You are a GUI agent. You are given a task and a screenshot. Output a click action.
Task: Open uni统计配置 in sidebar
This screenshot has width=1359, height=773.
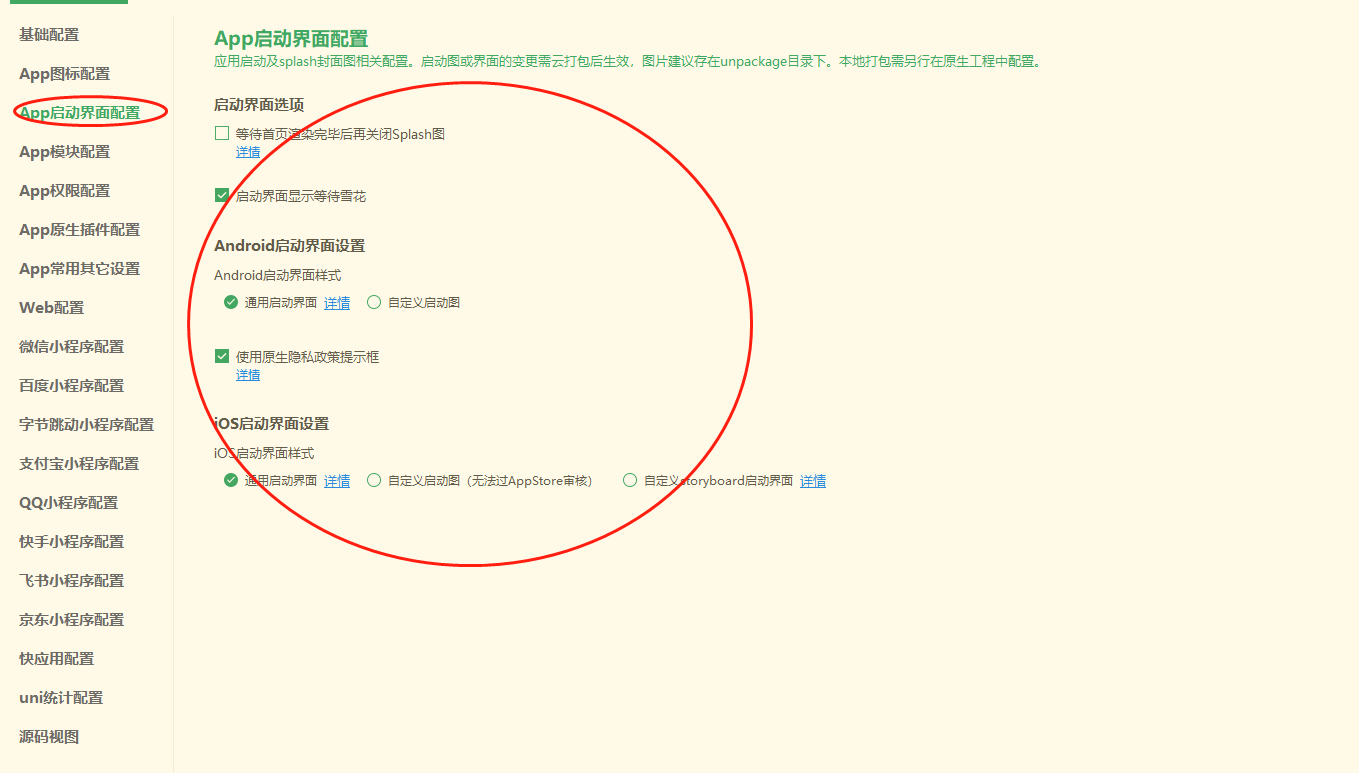[x=61, y=698]
